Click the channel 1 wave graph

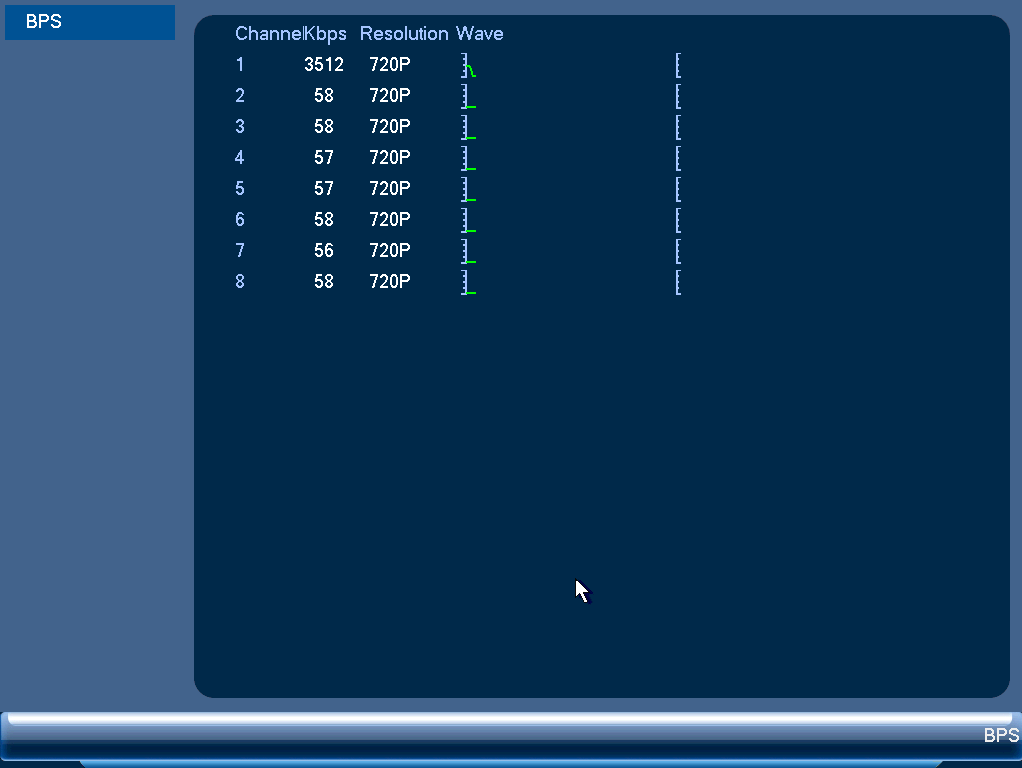[x=571, y=65]
